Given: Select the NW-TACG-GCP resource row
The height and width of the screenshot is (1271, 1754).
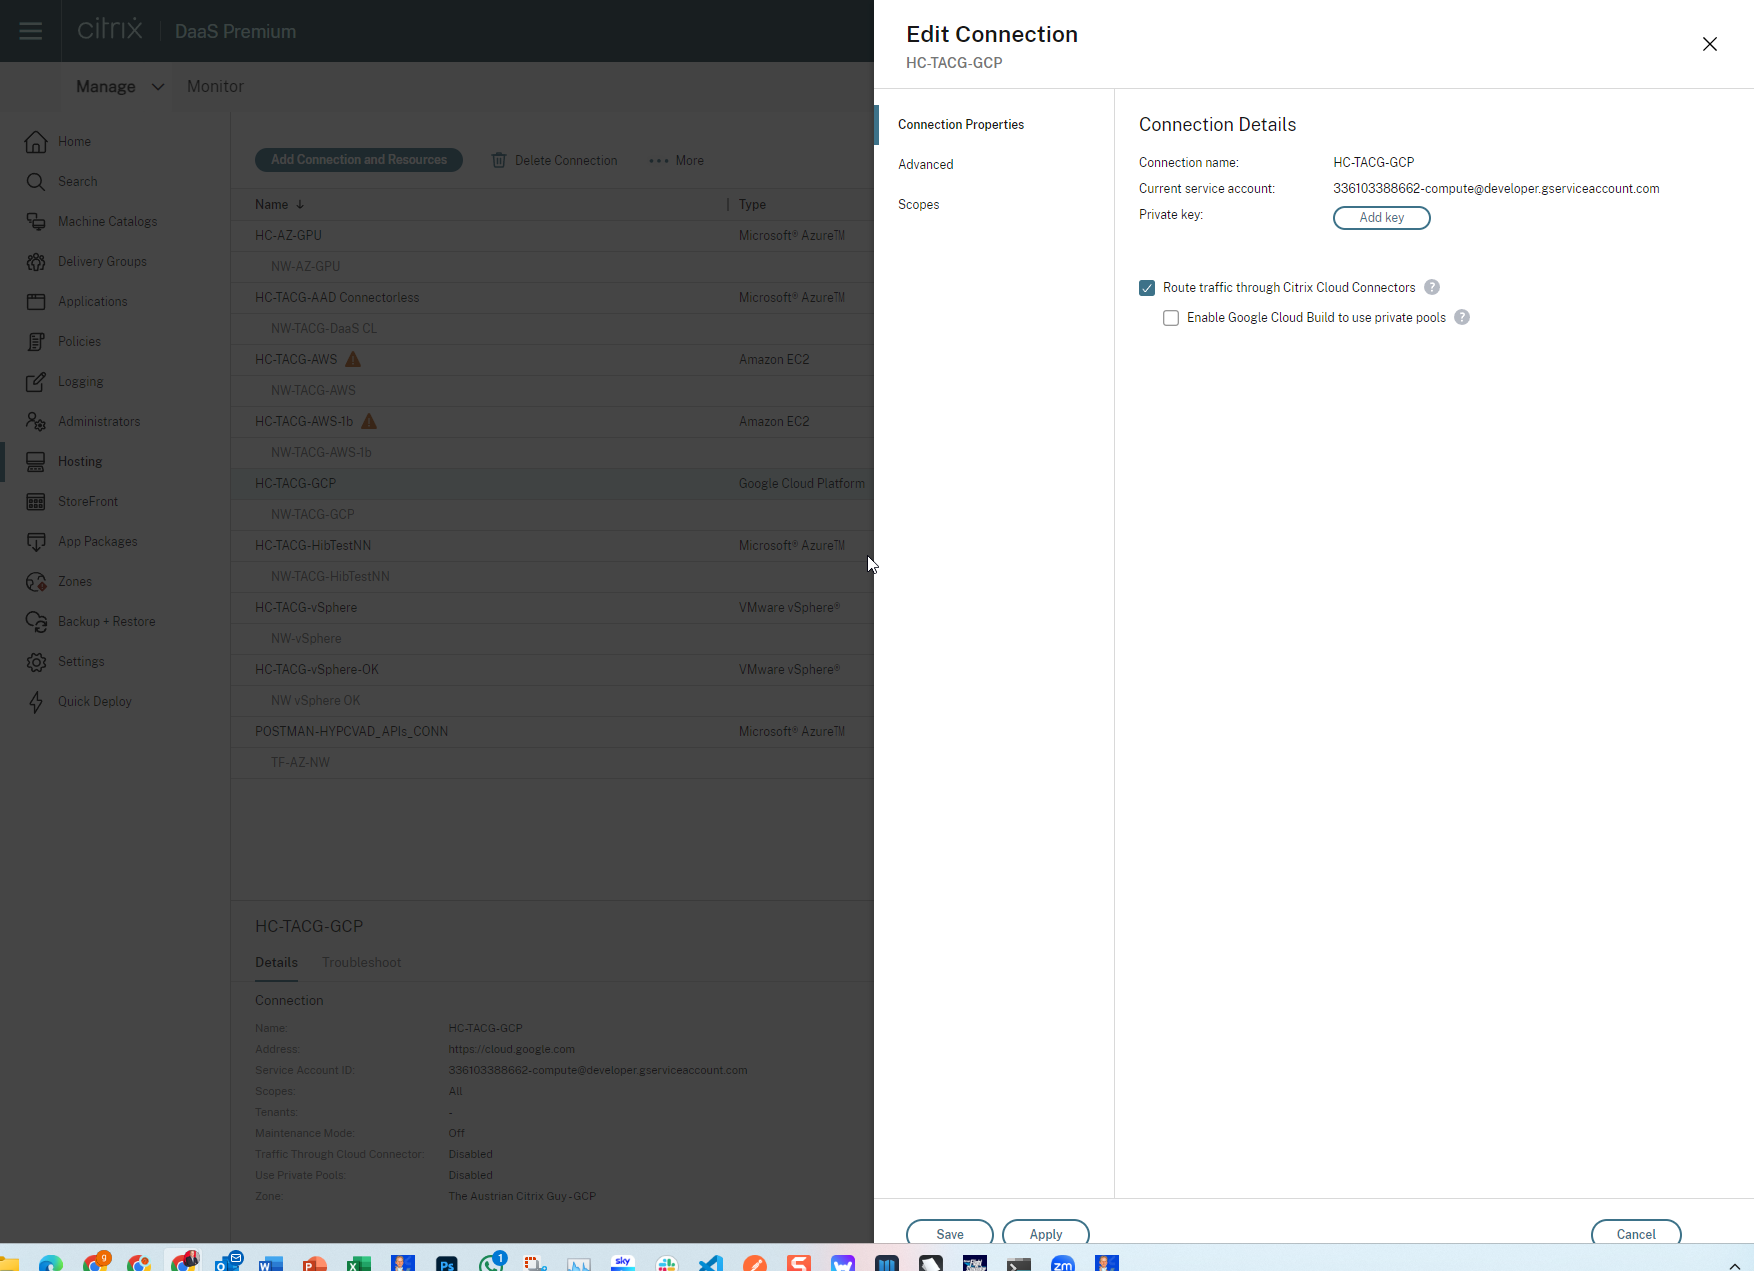Looking at the screenshot, I should point(553,514).
